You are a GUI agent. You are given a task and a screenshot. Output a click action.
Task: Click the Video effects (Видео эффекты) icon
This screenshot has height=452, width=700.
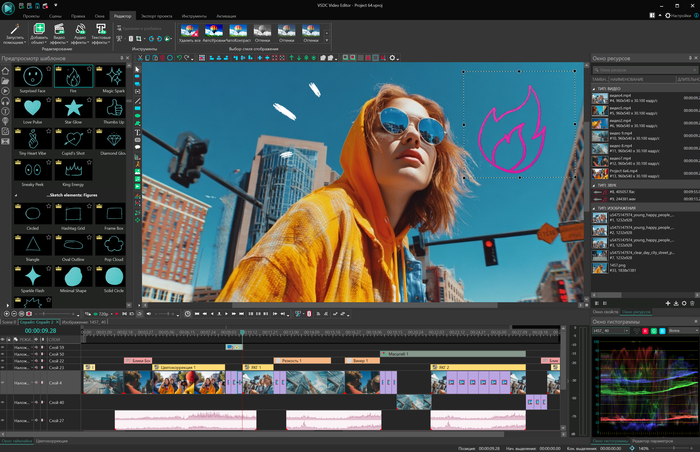(x=59, y=33)
